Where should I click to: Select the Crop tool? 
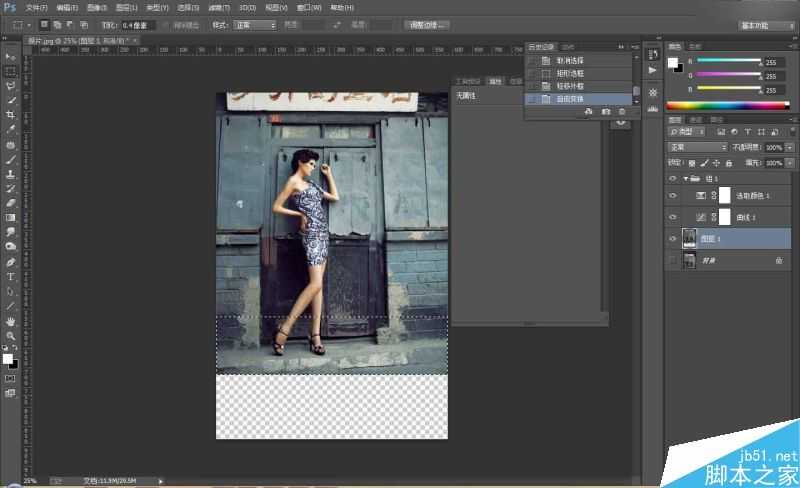coord(11,115)
